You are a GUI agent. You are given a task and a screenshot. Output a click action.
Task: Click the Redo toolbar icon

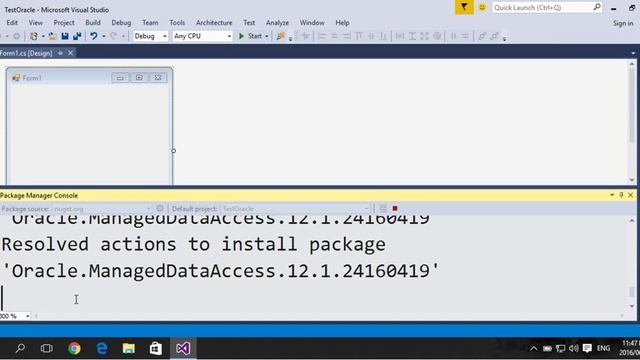pyautogui.click(x=113, y=36)
